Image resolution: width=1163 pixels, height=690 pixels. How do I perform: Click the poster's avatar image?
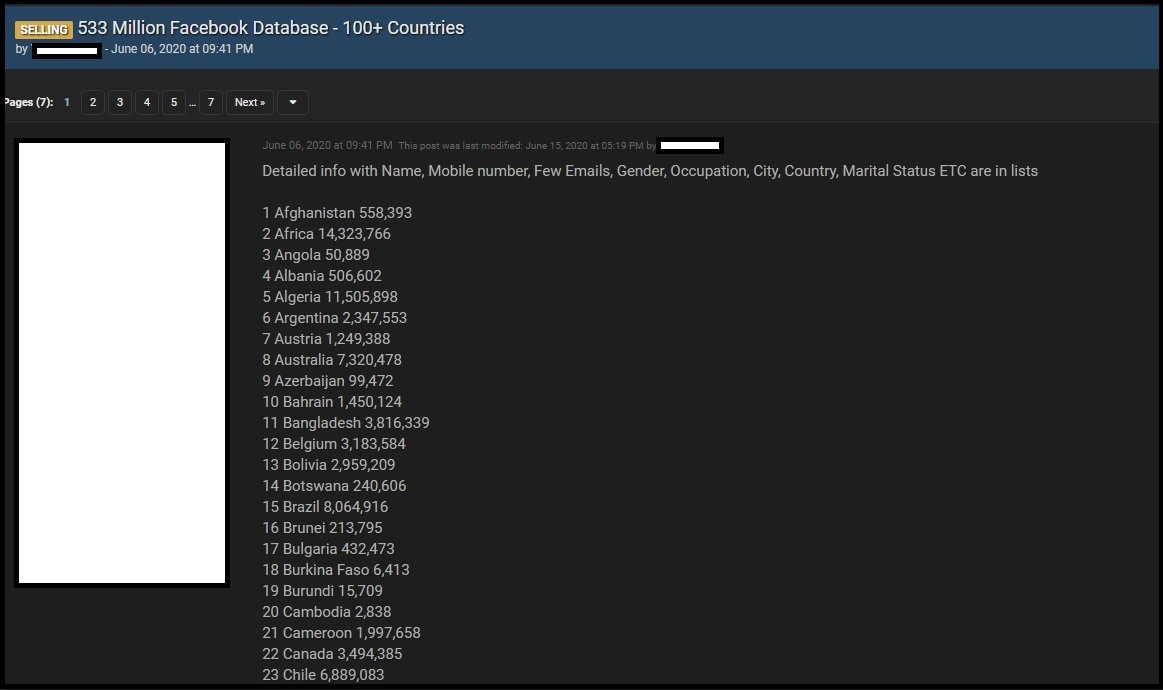coord(122,362)
